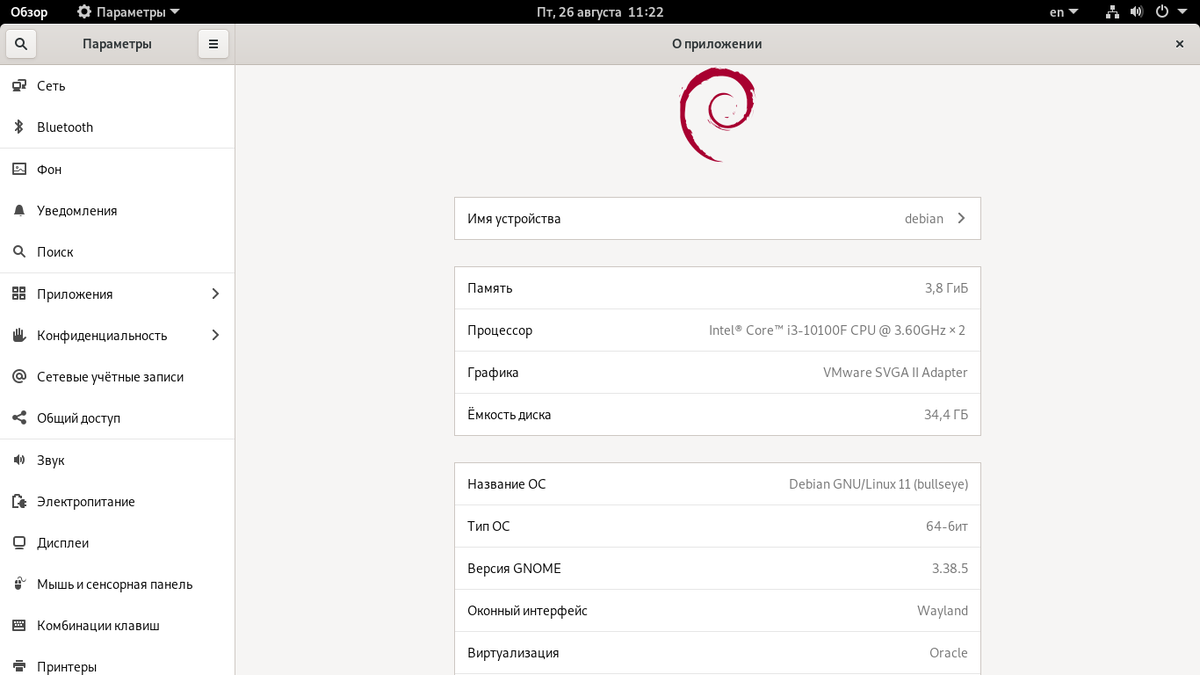Open Поиск settings in the sidebar

click(x=117, y=252)
